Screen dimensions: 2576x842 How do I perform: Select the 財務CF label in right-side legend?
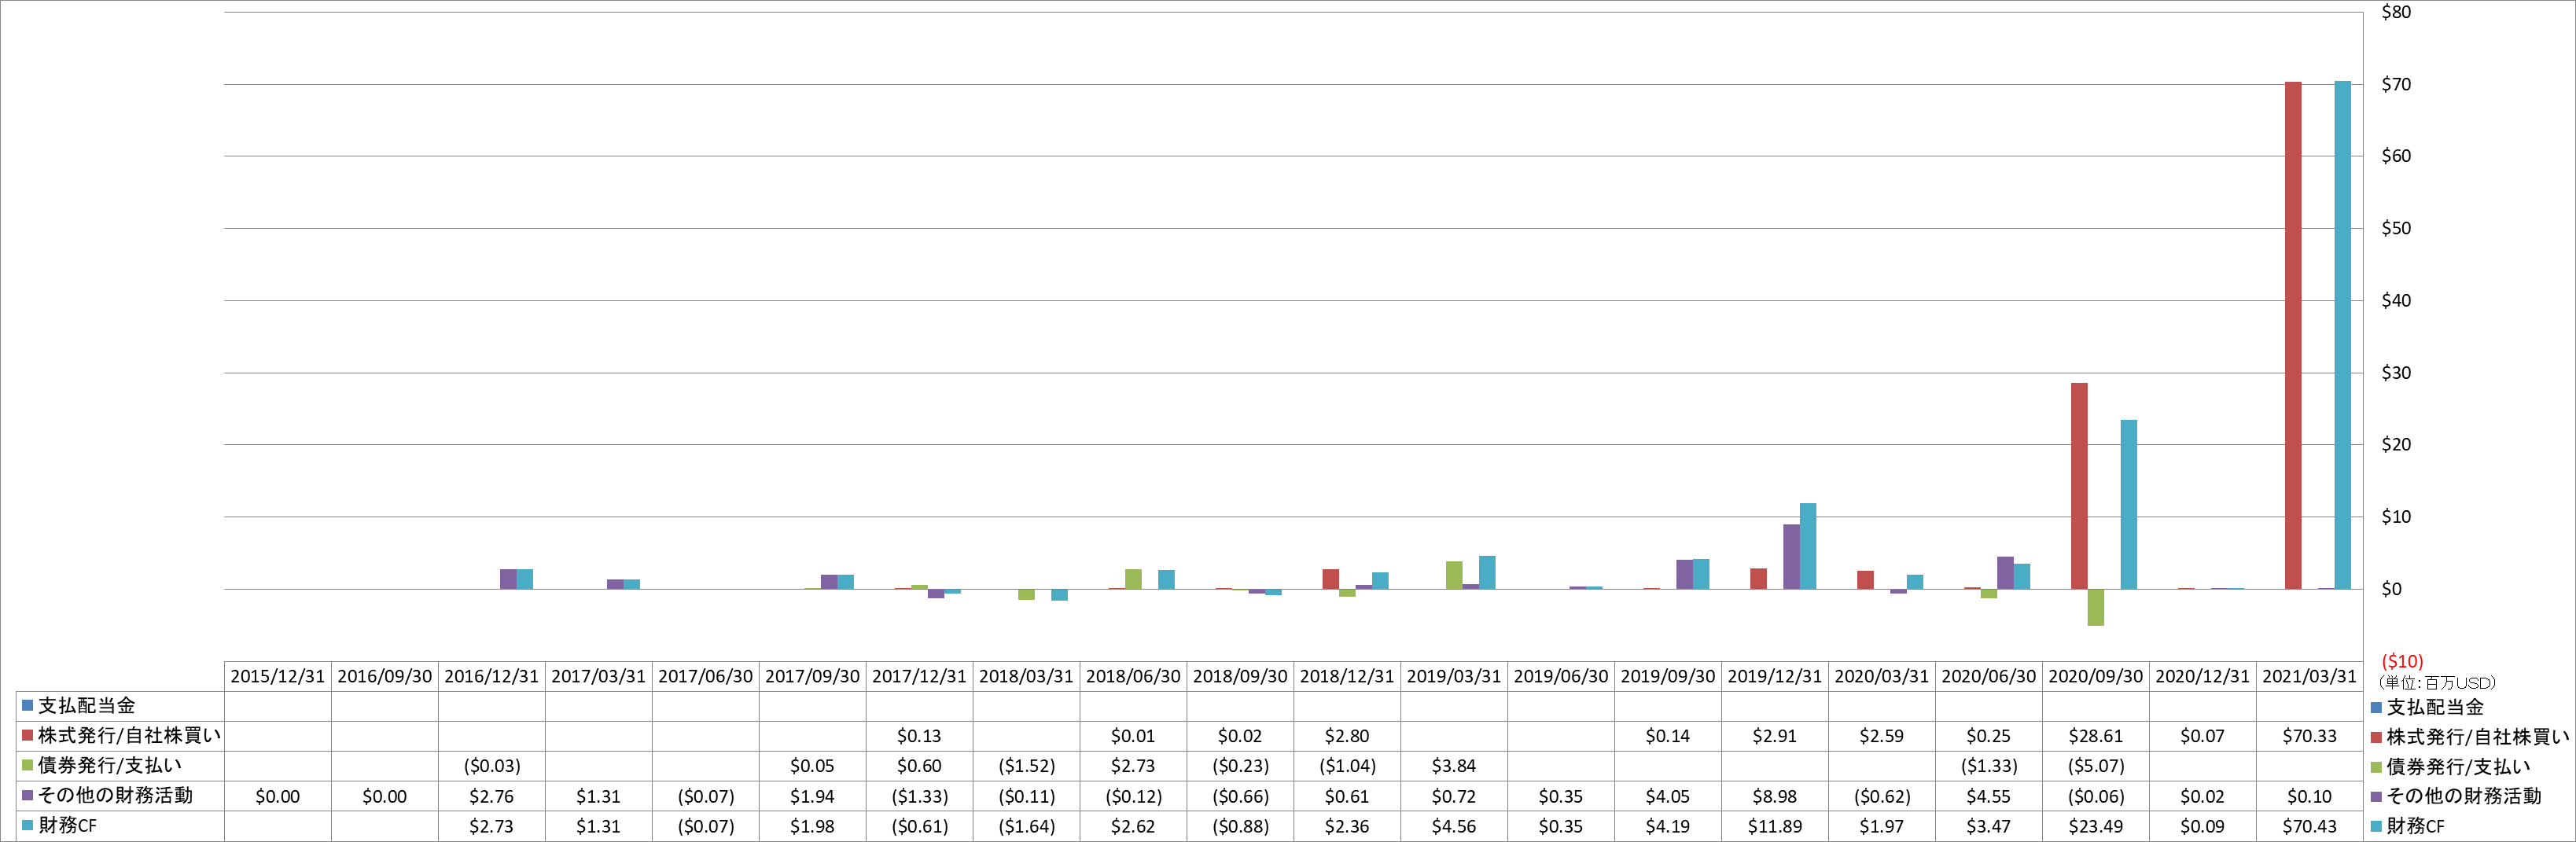coord(2415,826)
